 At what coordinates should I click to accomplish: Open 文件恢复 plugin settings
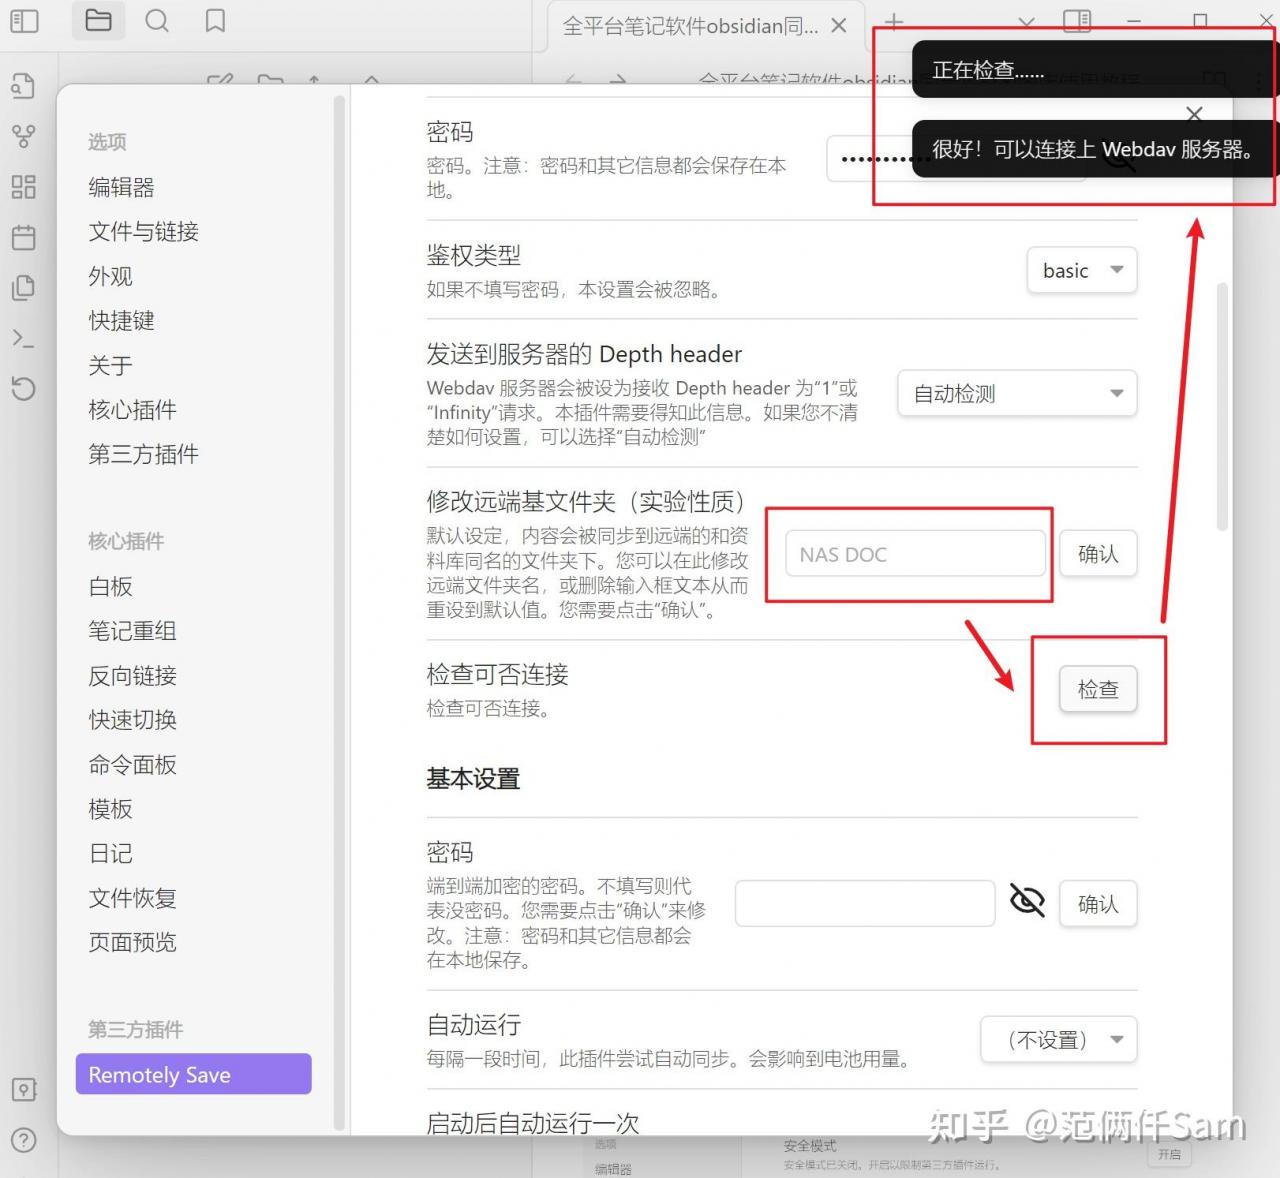[132, 898]
